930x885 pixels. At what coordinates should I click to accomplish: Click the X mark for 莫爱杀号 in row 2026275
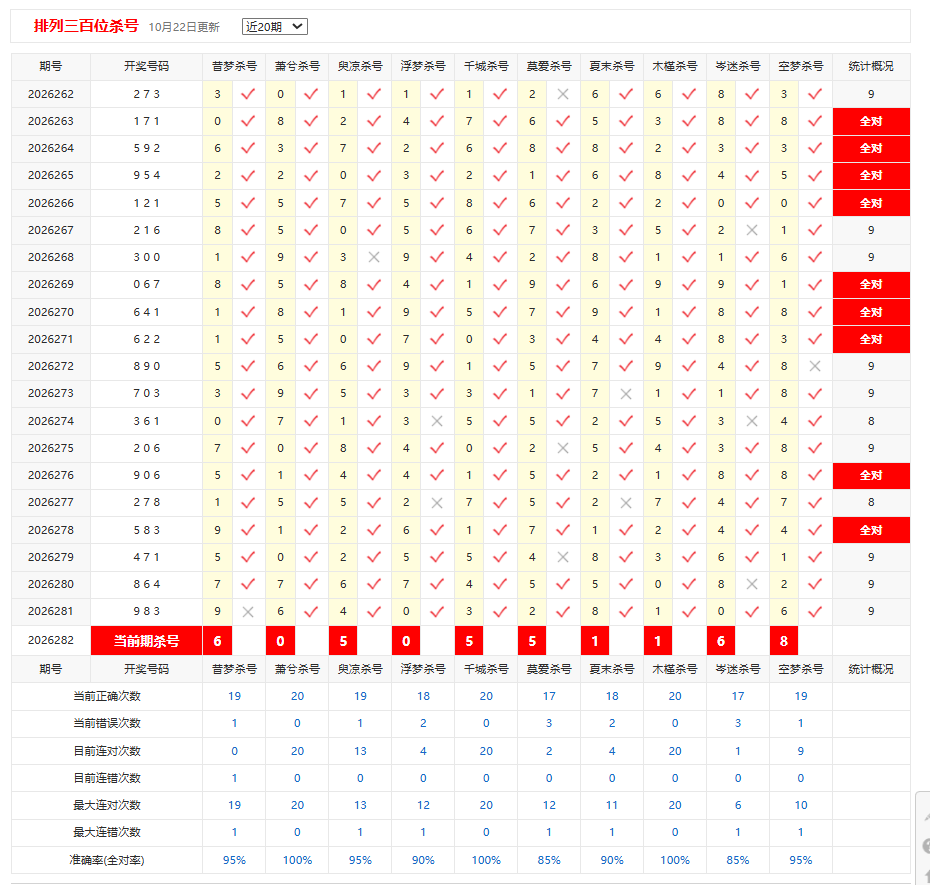tap(563, 448)
